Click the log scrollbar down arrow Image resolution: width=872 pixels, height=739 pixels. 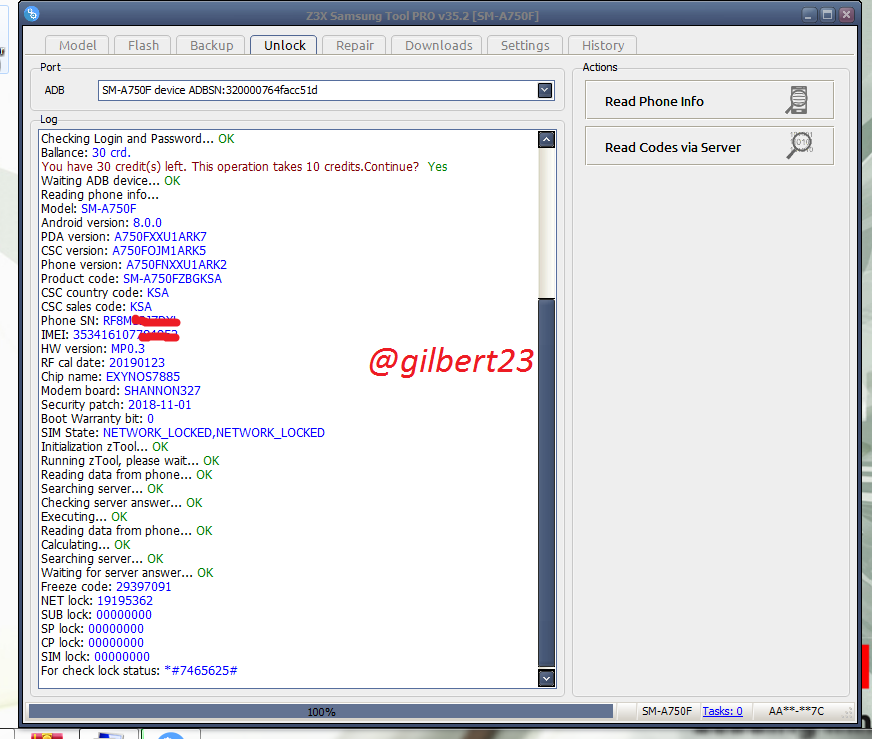(547, 678)
